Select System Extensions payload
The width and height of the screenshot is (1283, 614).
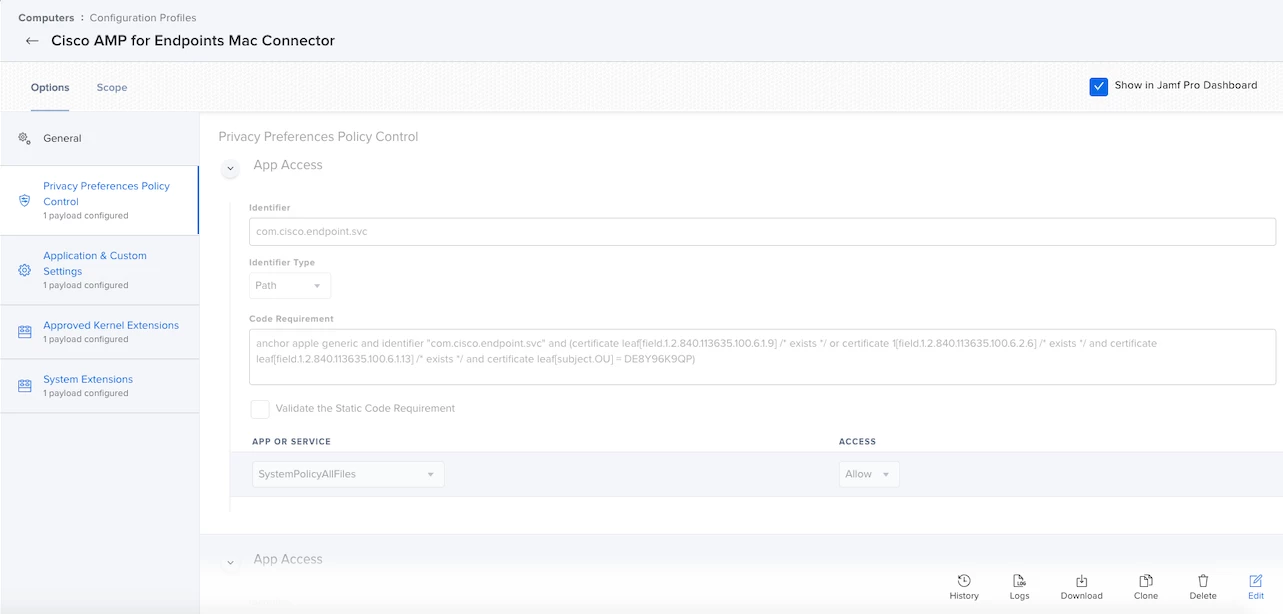coord(99,385)
